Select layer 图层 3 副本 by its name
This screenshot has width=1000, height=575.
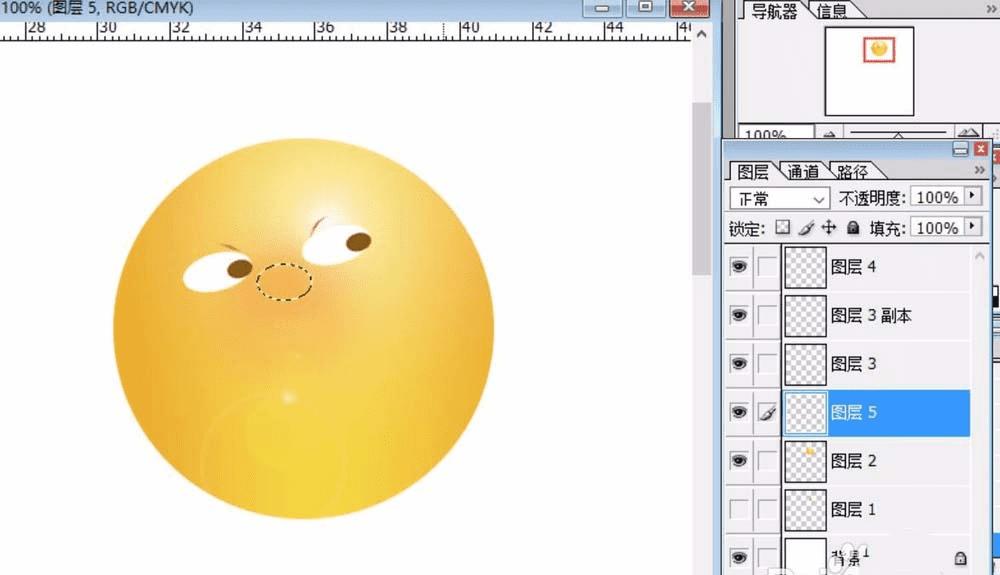tap(871, 315)
